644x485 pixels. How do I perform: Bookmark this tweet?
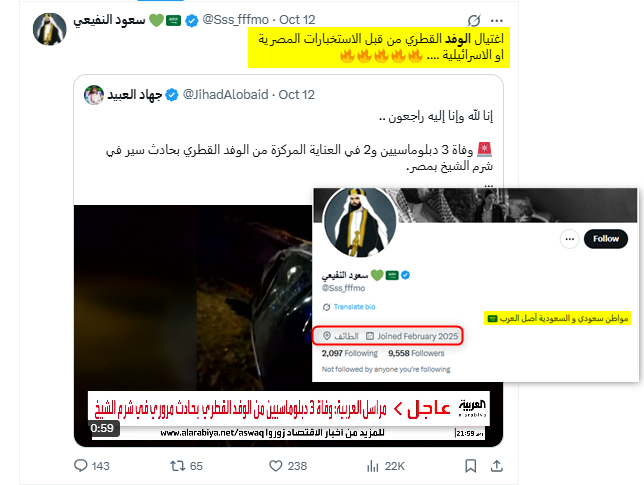click(x=470, y=466)
